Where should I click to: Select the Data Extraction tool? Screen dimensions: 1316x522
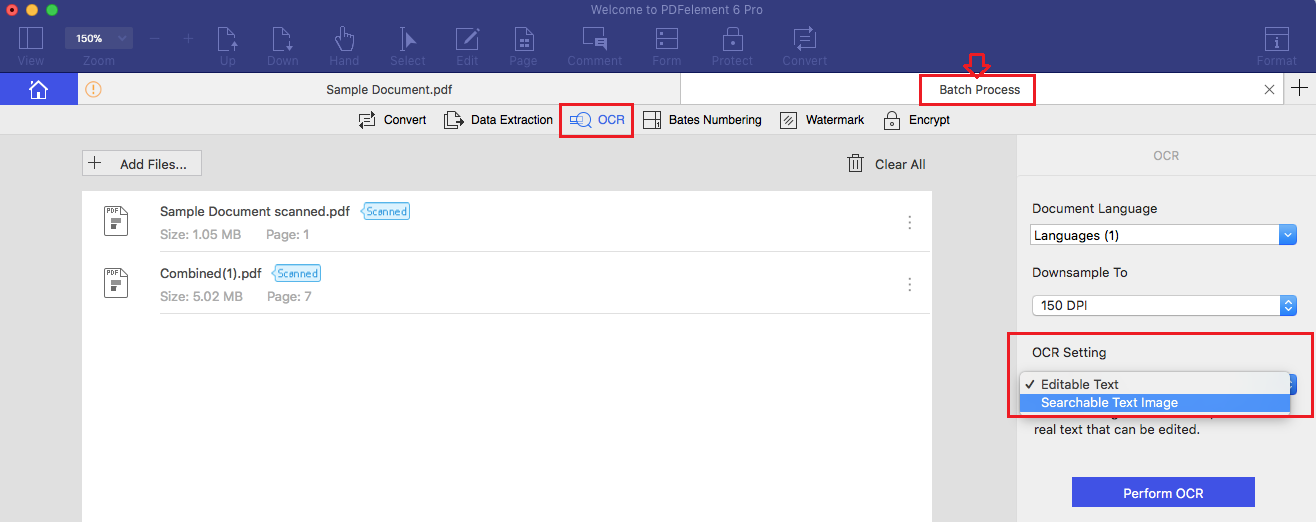coord(498,120)
